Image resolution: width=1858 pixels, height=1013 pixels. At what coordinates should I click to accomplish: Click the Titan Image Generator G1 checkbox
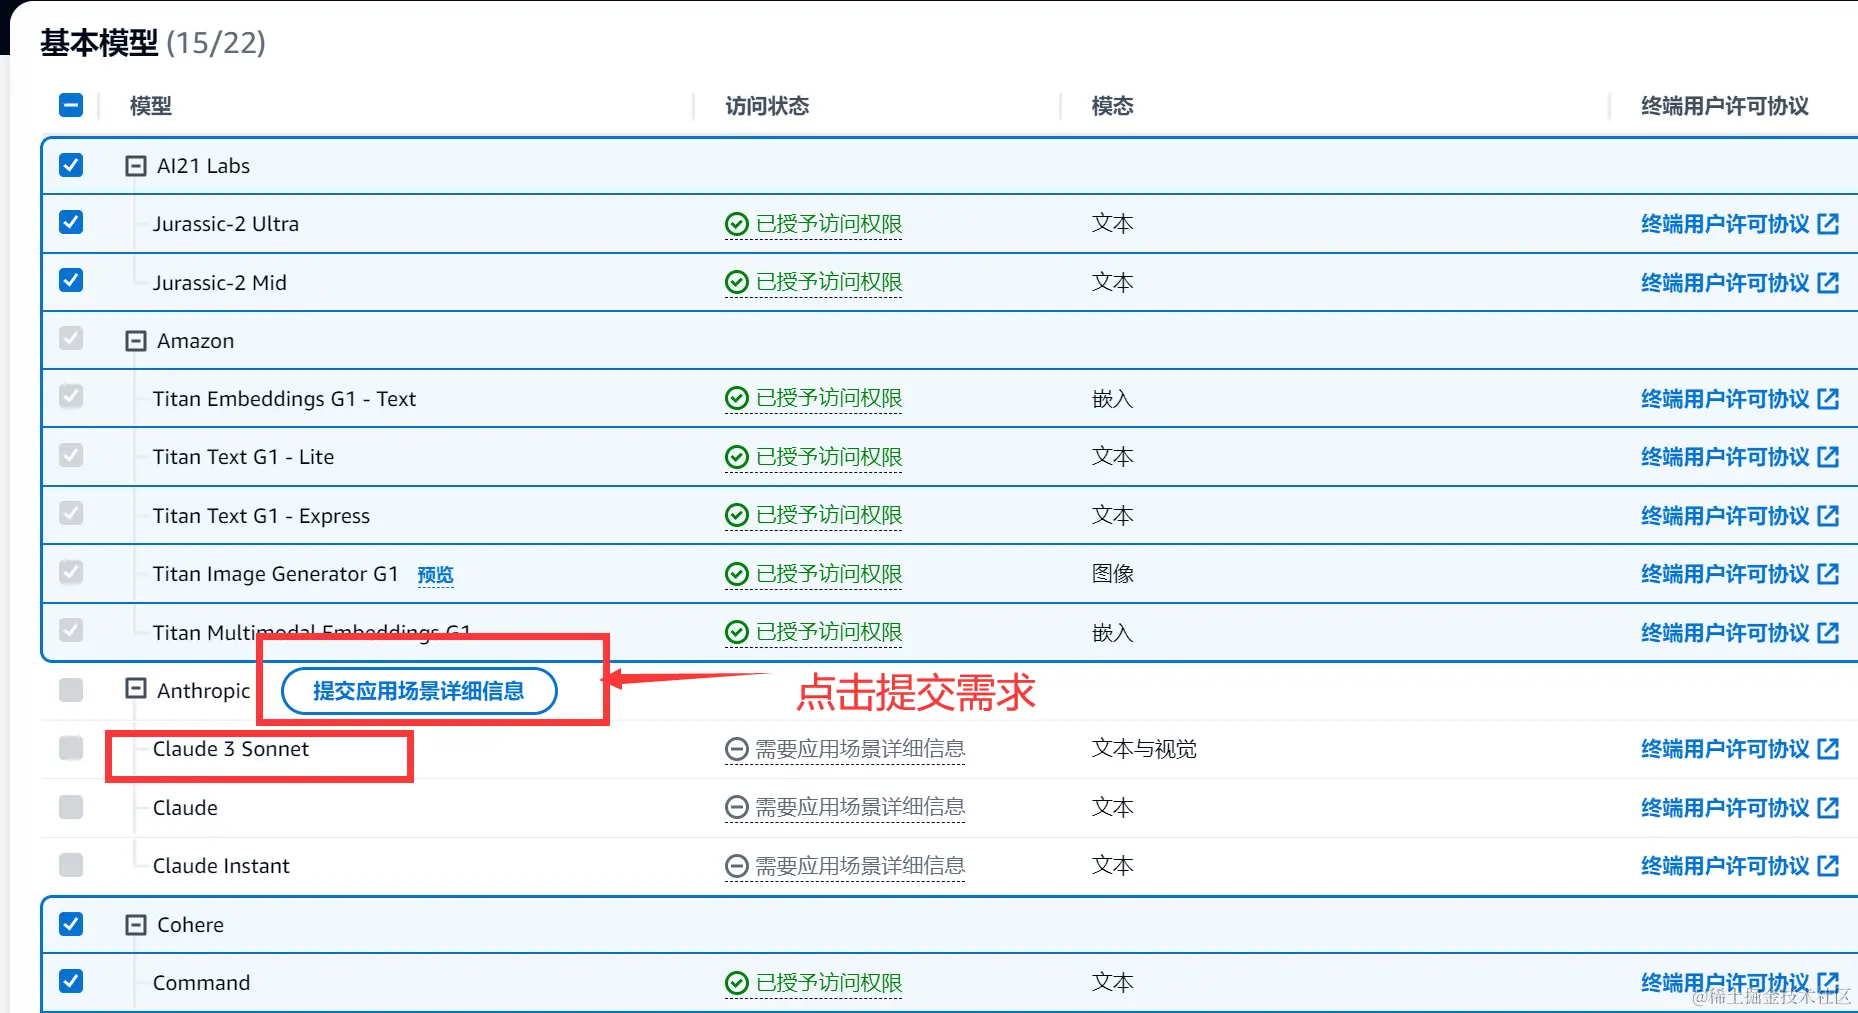pyautogui.click(x=71, y=572)
